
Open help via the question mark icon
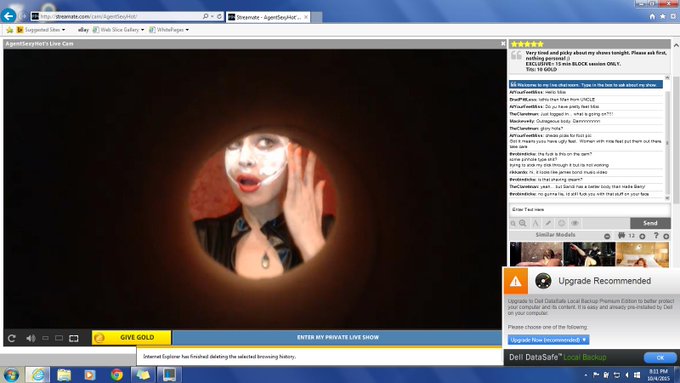656,236
